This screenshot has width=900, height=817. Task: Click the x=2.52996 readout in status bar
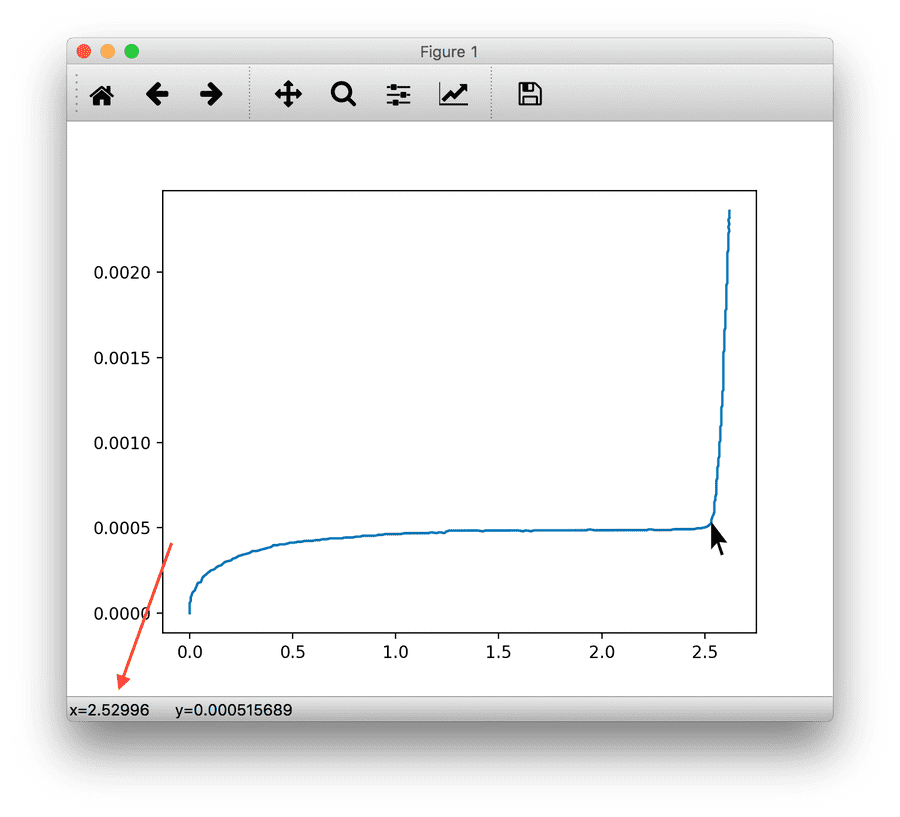click(x=109, y=710)
